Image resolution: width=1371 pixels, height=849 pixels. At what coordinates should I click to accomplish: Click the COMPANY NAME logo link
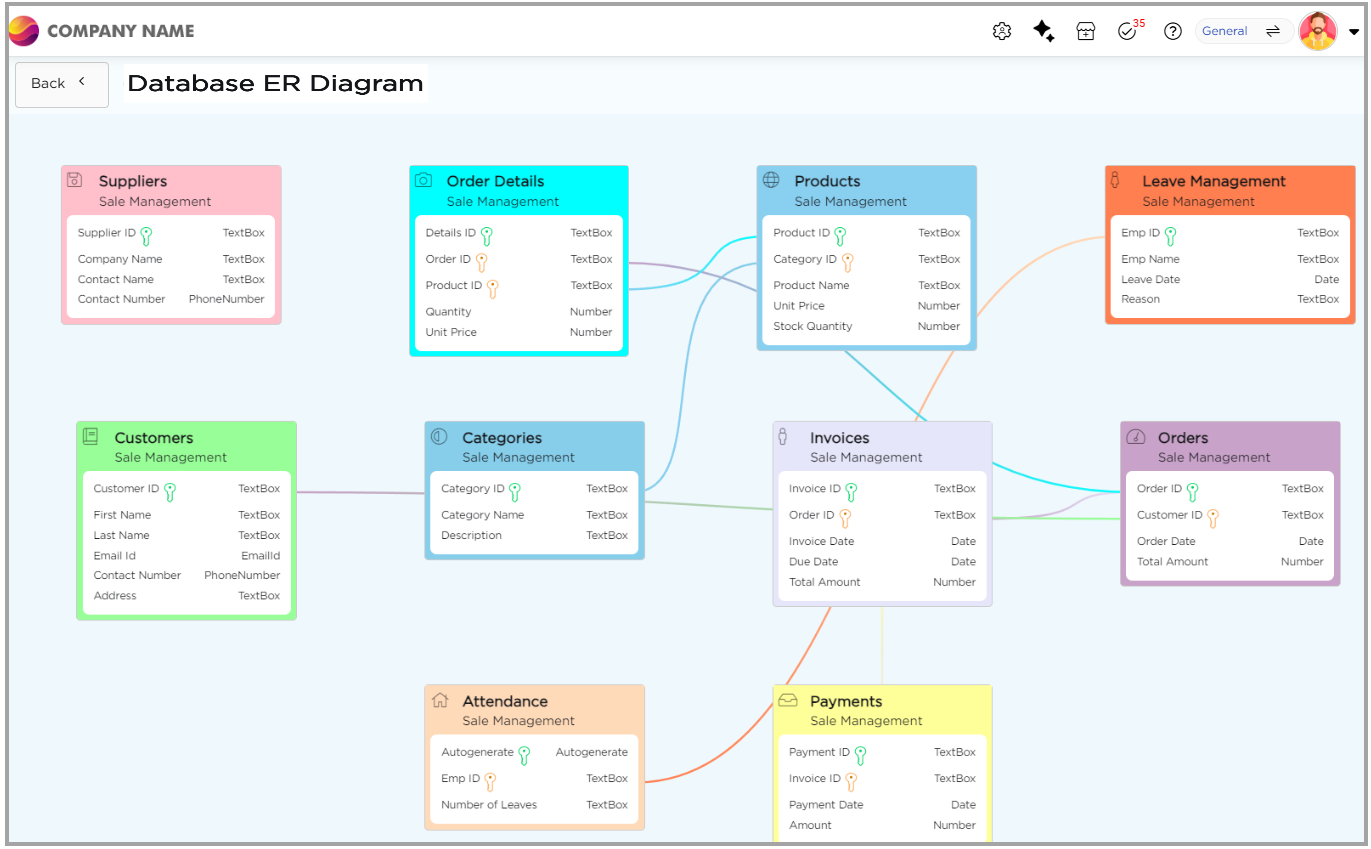[102, 31]
